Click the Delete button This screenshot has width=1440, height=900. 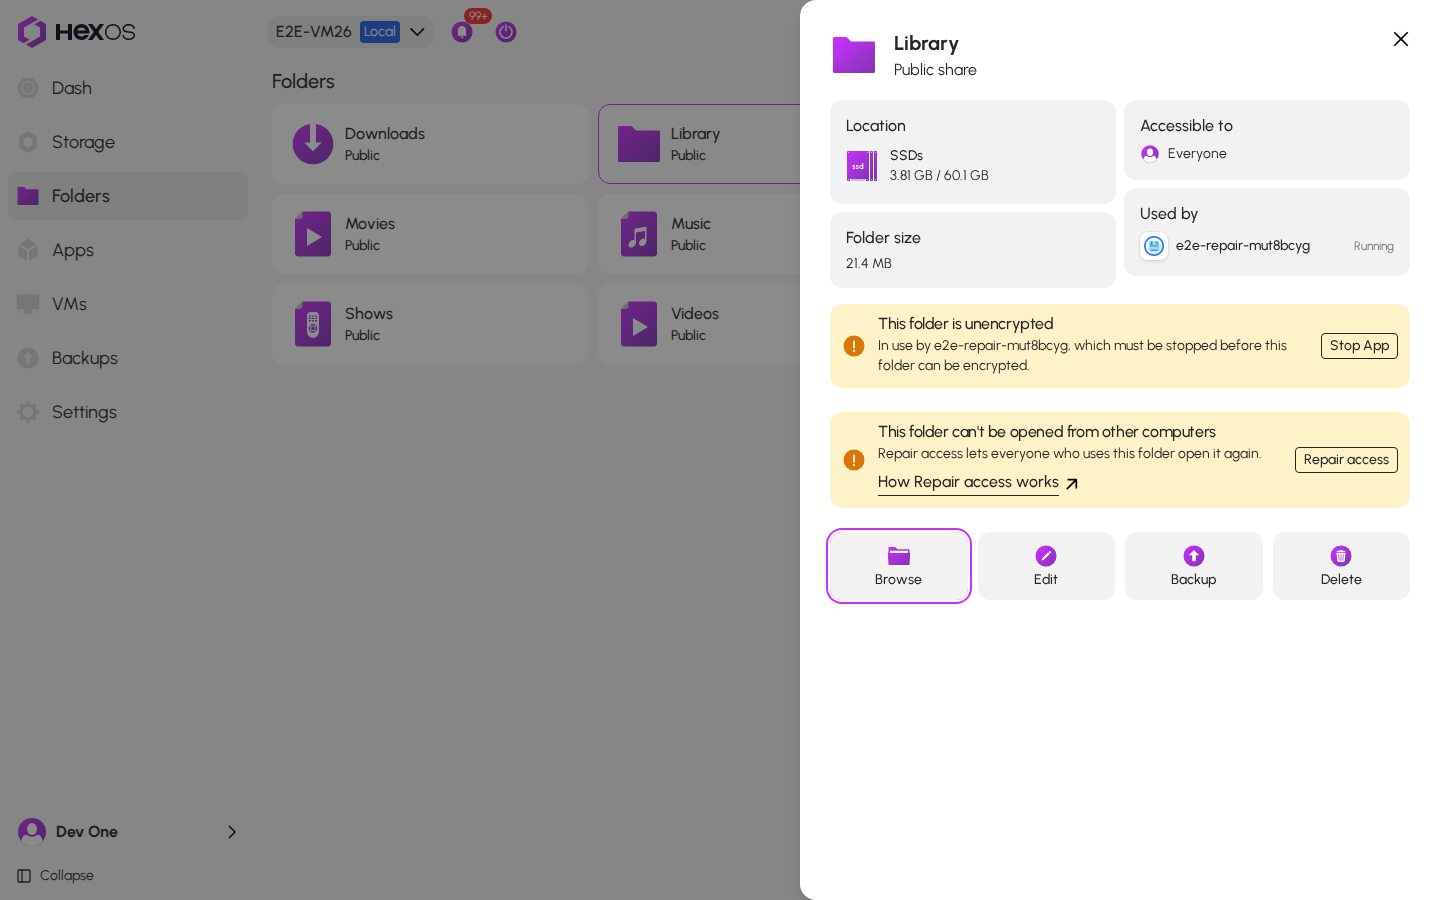[1341, 566]
